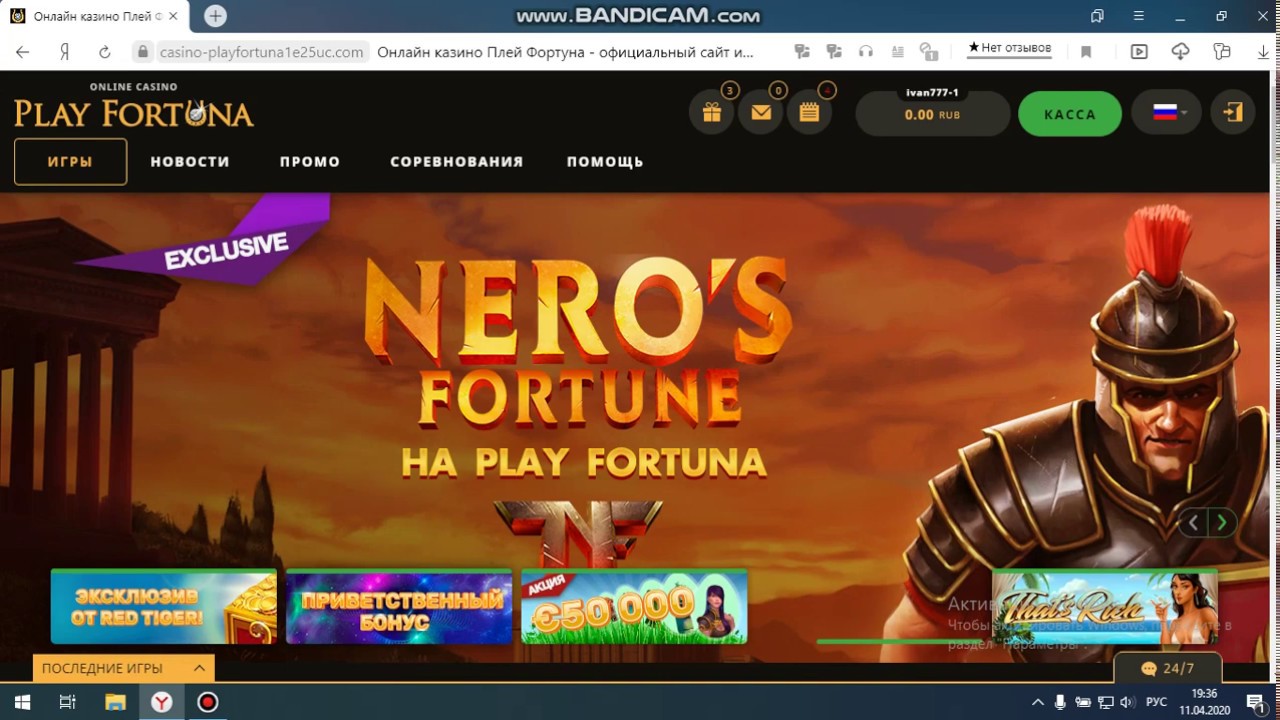Show the previous banner slide arrow
1280x720 pixels.
point(1193,523)
